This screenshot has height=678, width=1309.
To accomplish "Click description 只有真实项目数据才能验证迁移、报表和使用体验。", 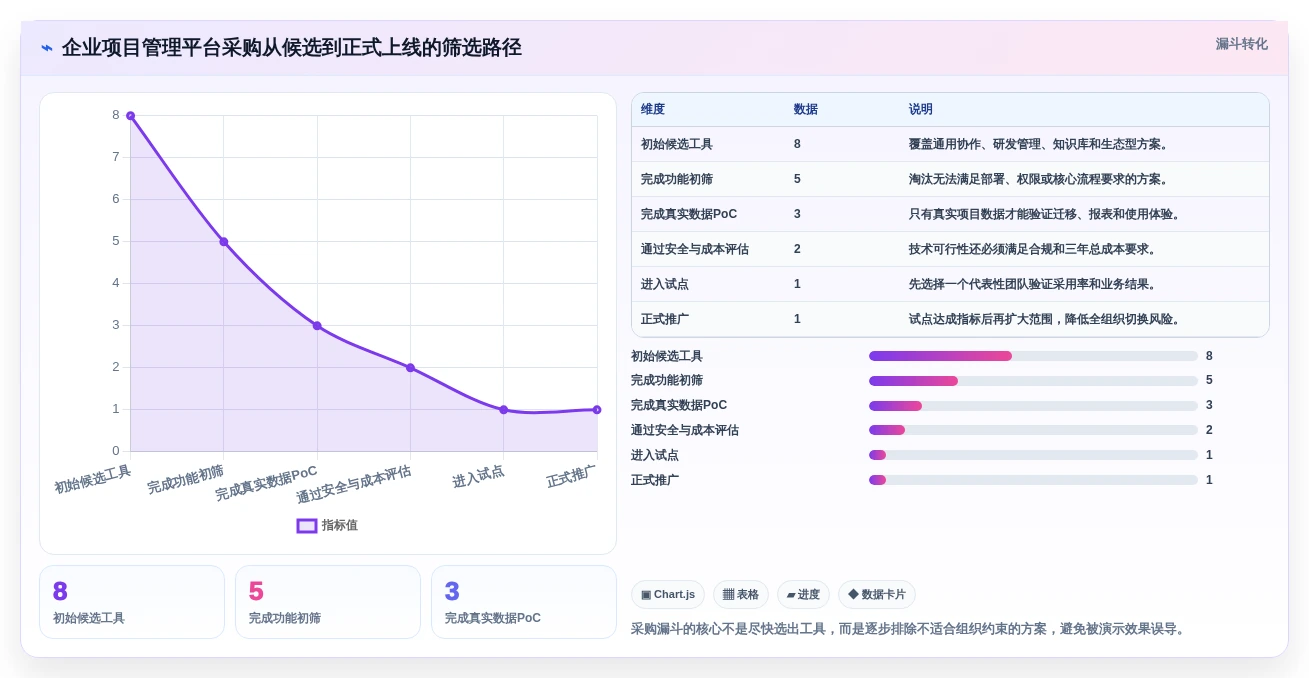I will [1046, 214].
